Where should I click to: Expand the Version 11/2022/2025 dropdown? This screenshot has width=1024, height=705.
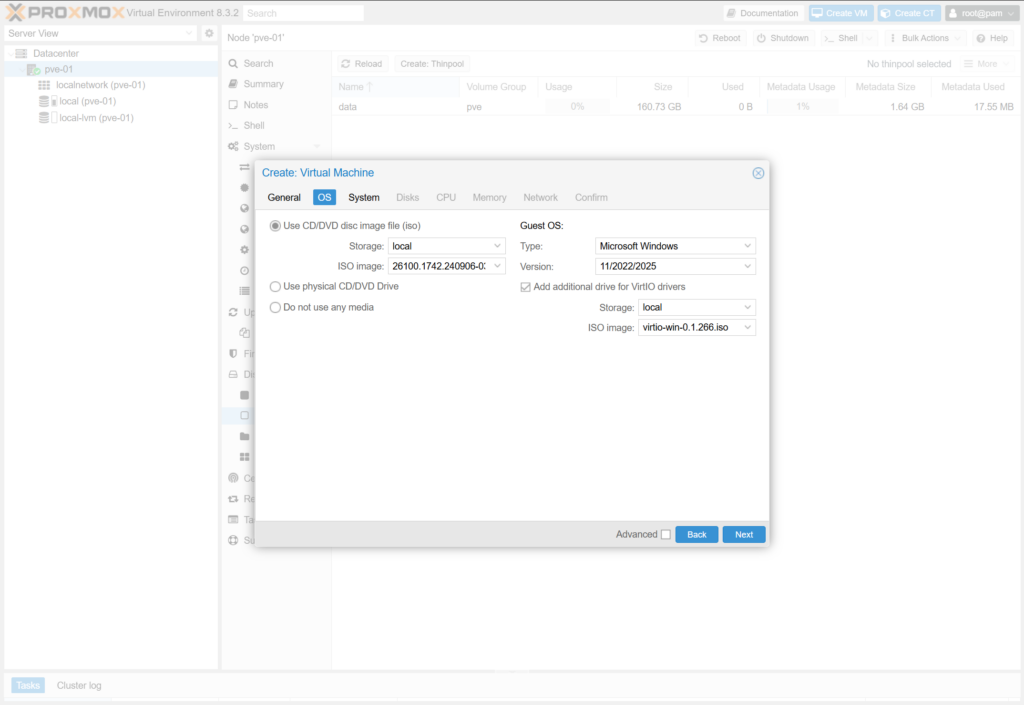pyautogui.click(x=747, y=267)
